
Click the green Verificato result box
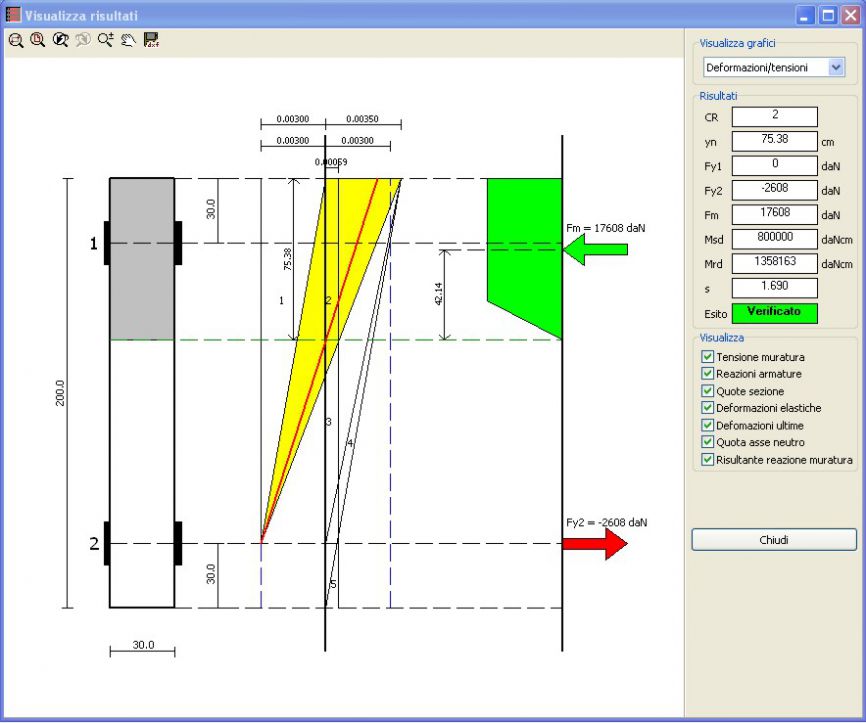click(774, 312)
